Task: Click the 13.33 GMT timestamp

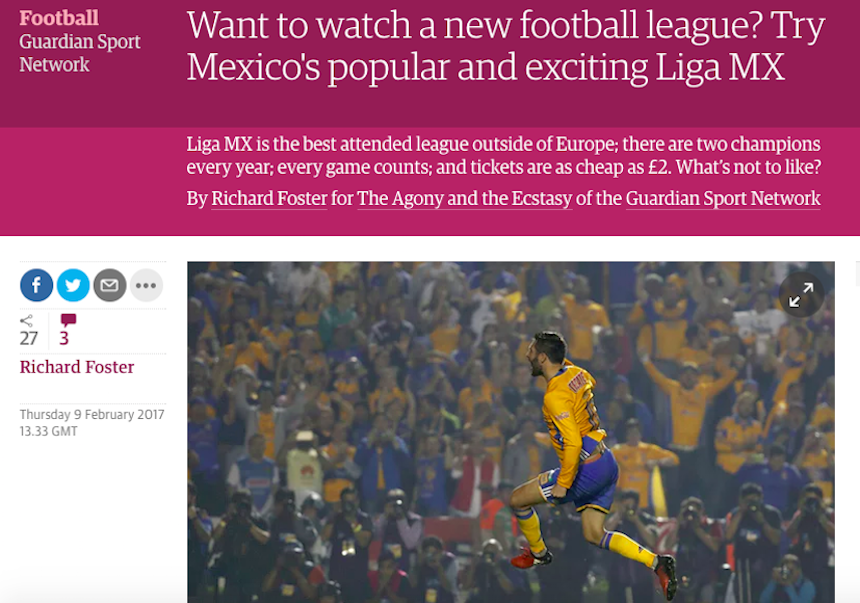Action: (48, 431)
